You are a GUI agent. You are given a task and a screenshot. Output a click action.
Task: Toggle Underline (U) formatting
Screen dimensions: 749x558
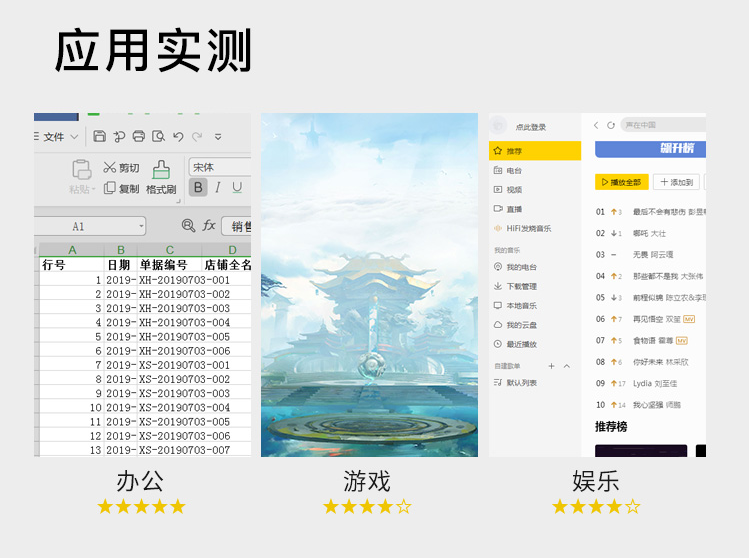click(x=237, y=187)
